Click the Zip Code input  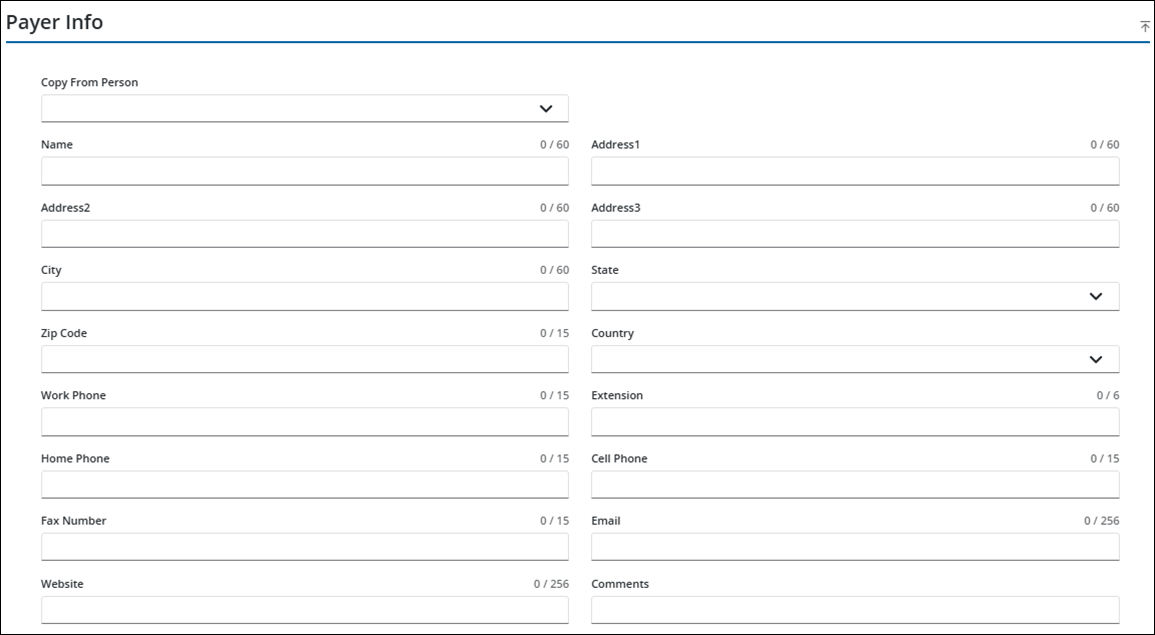point(304,359)
